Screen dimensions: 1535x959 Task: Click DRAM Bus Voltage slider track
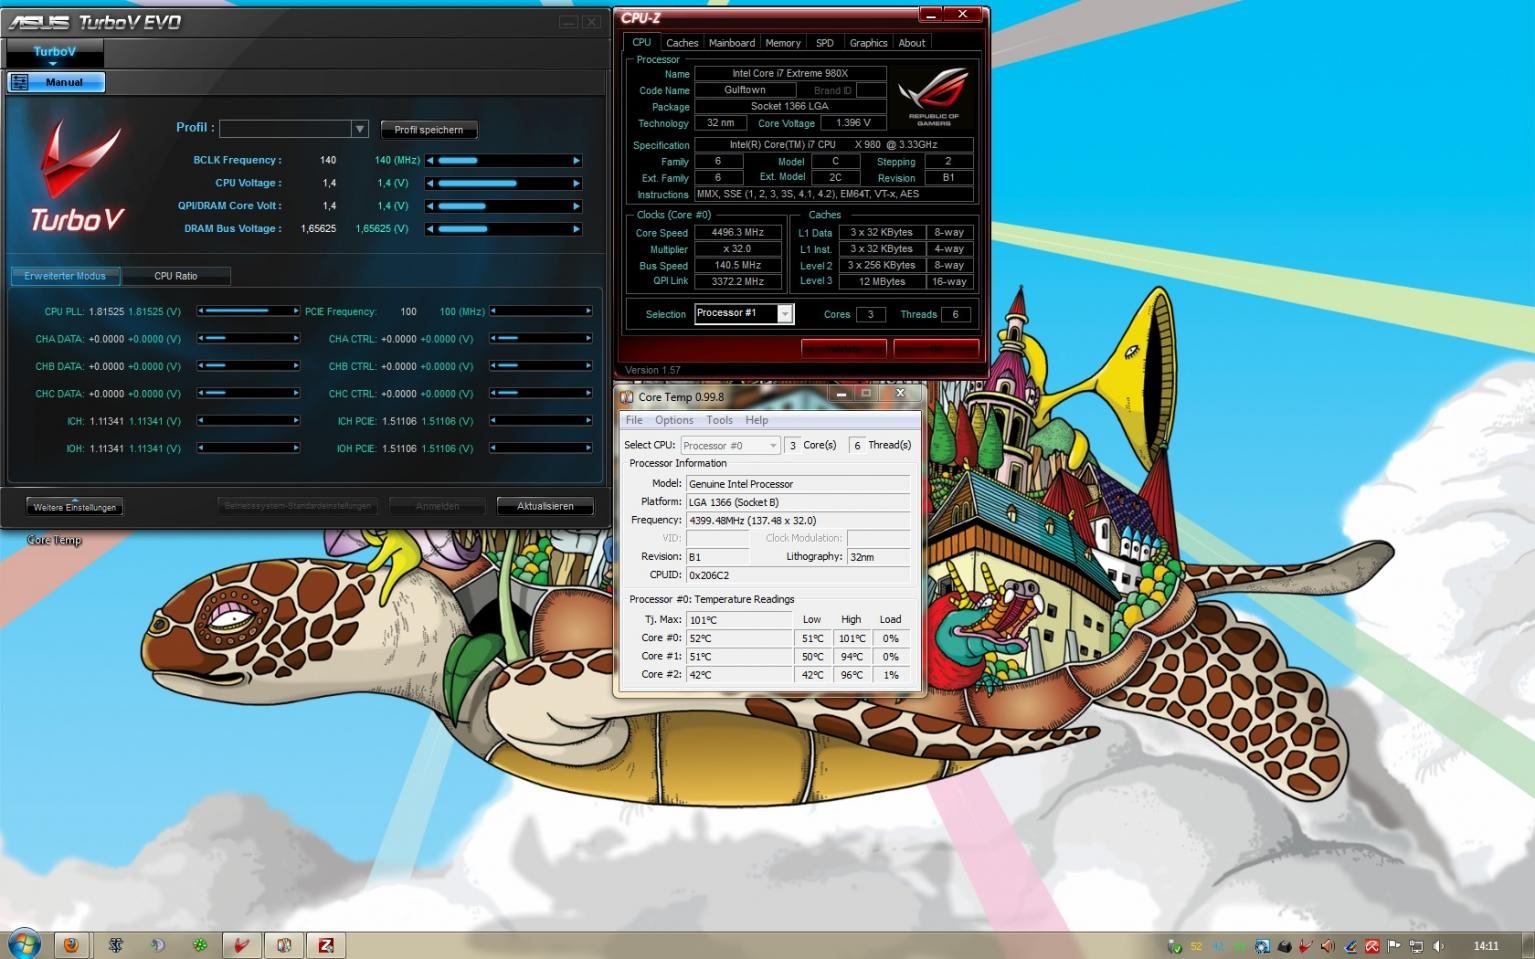tap(503, 229)
